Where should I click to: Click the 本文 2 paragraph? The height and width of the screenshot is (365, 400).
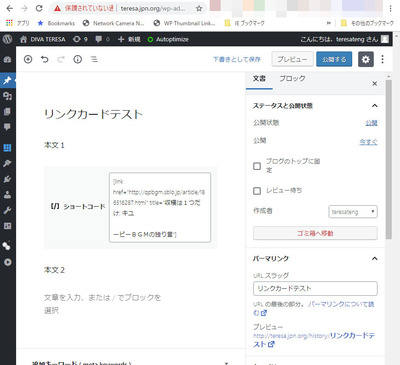pyautogui.click(x=54, y=270)
